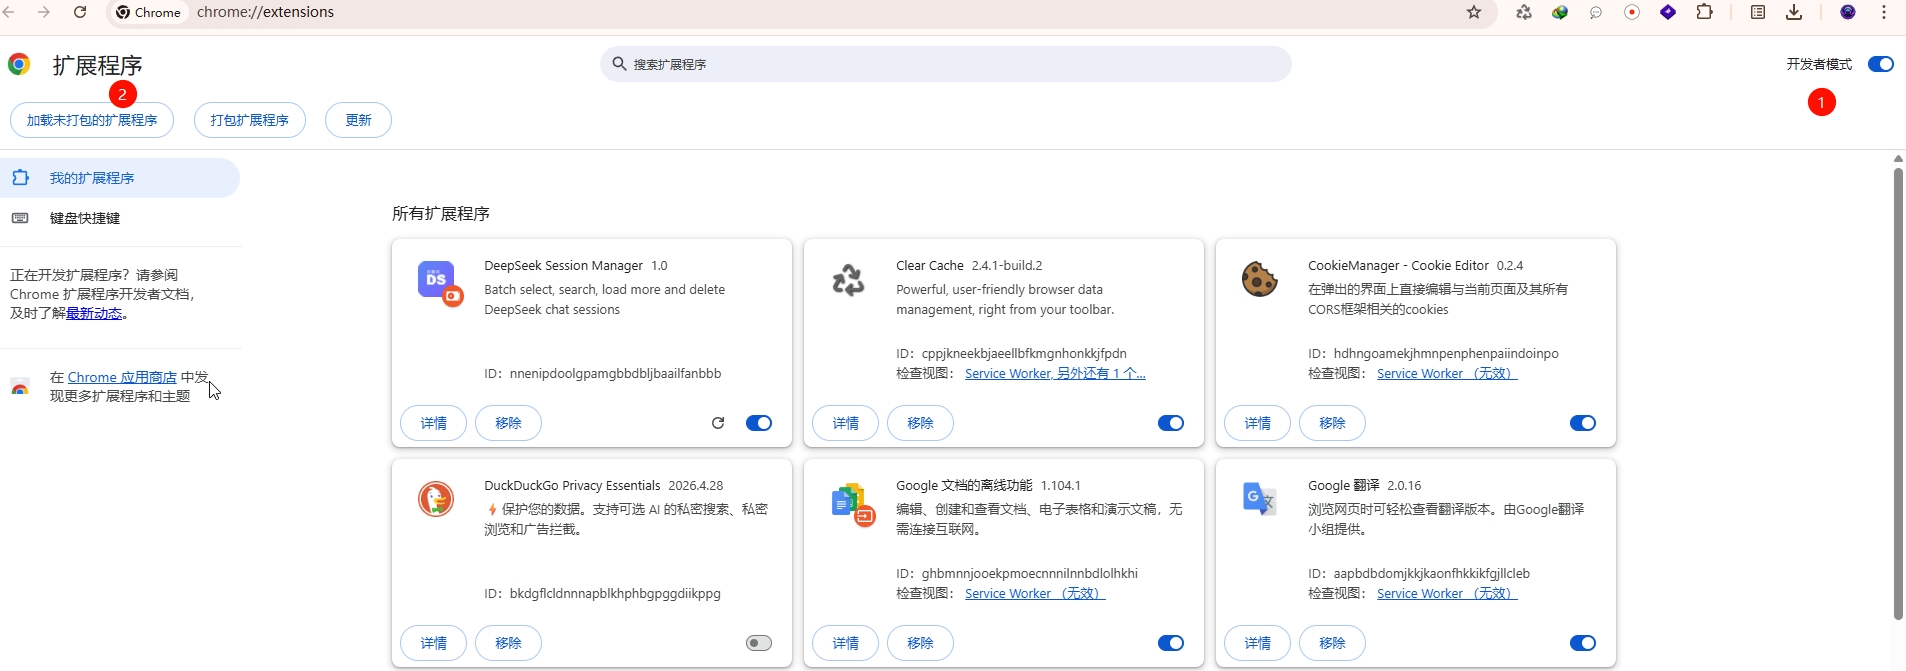Image resolution: width=1906 pixels, height=671 pixels.
Task: Disable Google 文档的离线功能 extension
Action: (x=1171, y=643)
